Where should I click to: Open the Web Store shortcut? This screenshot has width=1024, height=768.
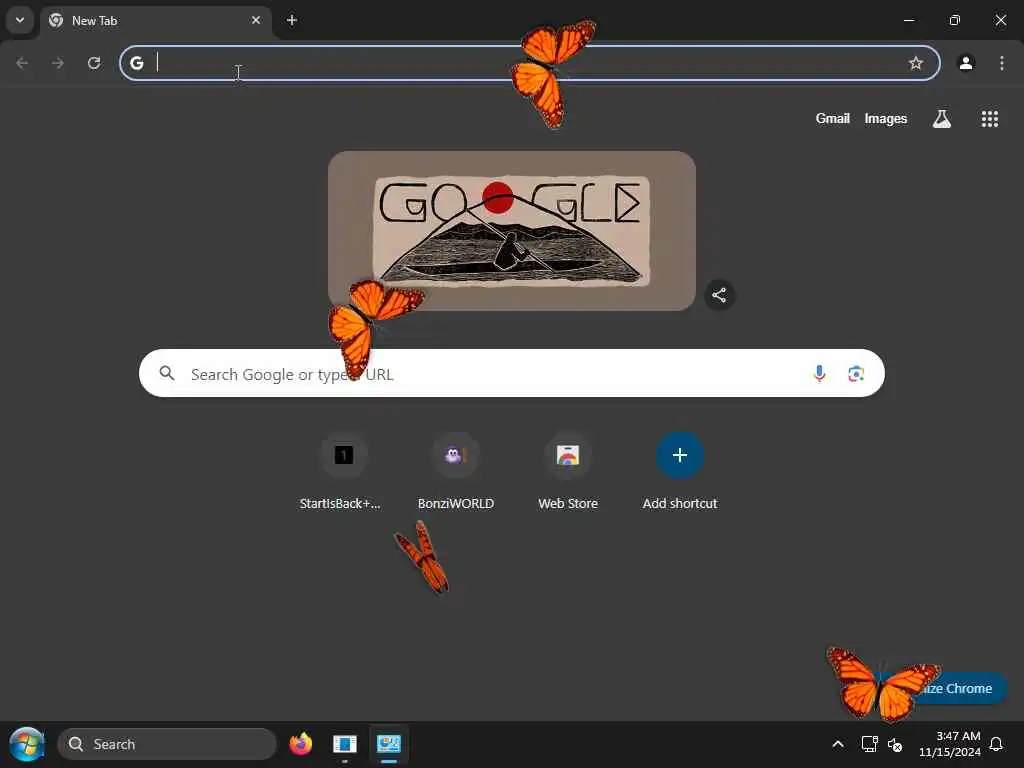tap(568, 472)
